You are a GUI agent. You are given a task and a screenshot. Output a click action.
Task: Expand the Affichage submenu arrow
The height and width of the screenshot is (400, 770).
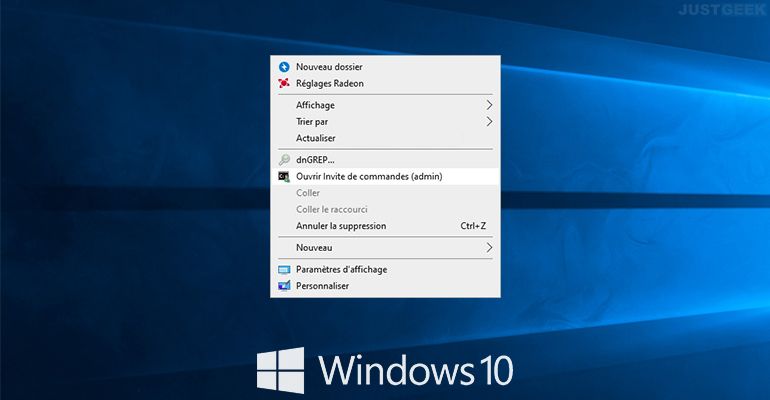coord(489,105)
